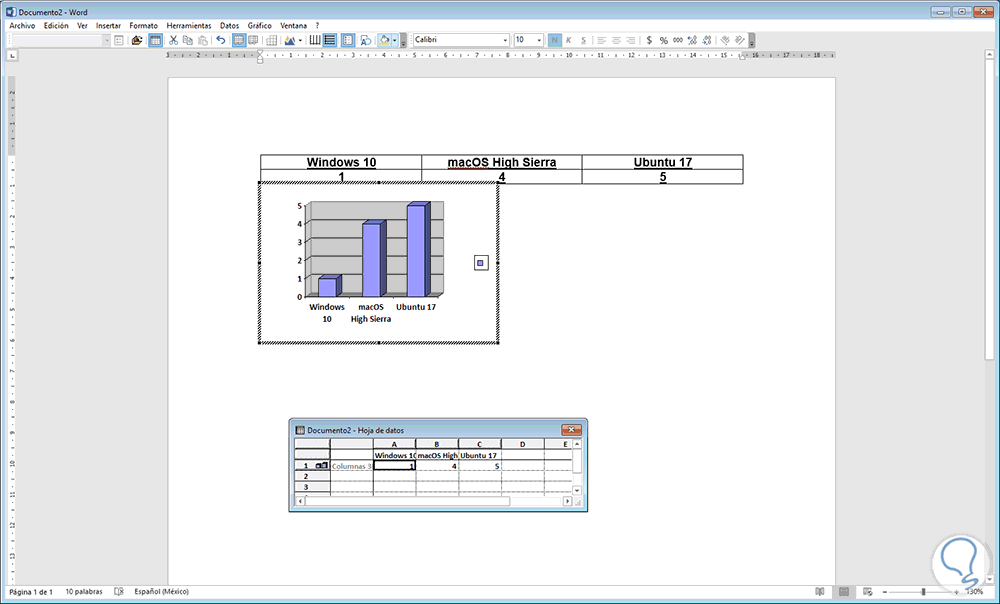Screen dimensions: 1000x604
Task: Click the Currency Style dollar icon
Action: [x=649, y=40]
